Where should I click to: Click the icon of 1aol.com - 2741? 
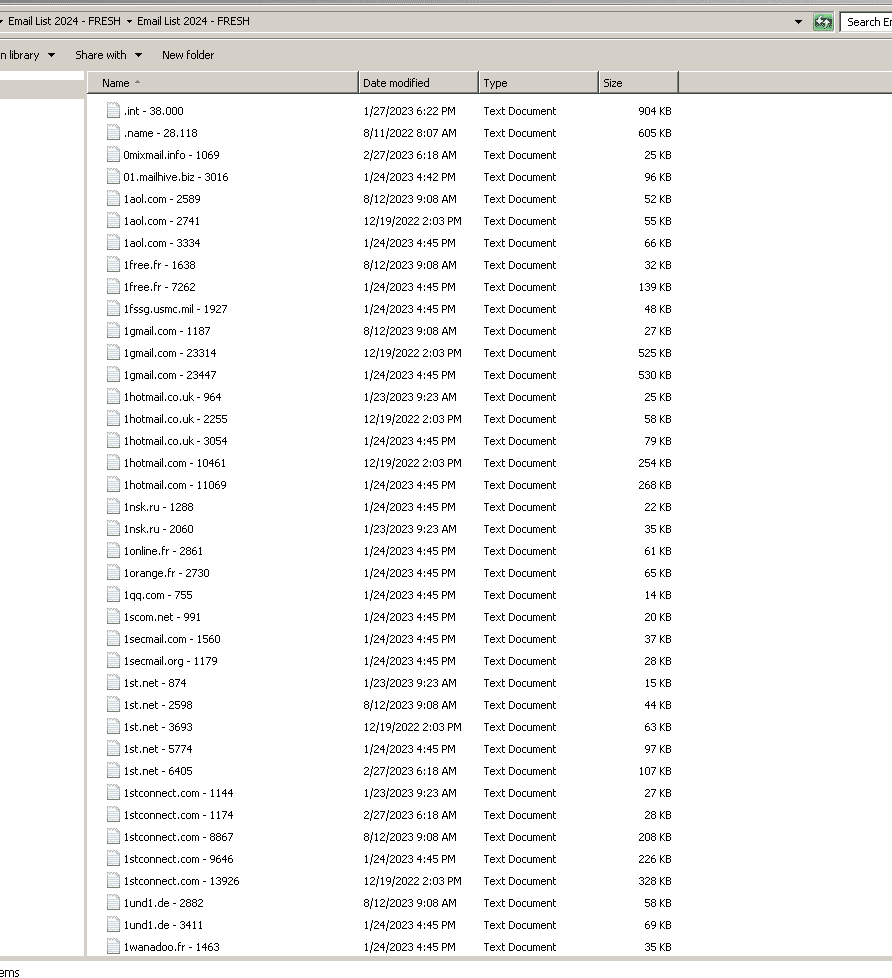coord(113,221)
